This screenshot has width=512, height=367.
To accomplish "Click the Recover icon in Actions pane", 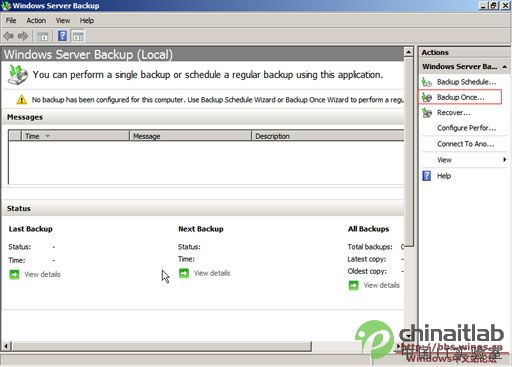I will [427, 113].
